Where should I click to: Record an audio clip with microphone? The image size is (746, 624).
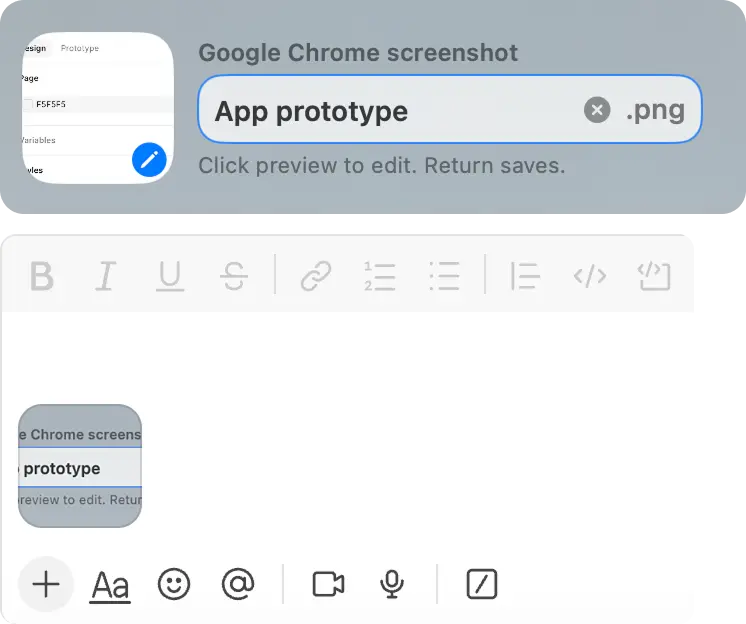click(x=392, y=584)
